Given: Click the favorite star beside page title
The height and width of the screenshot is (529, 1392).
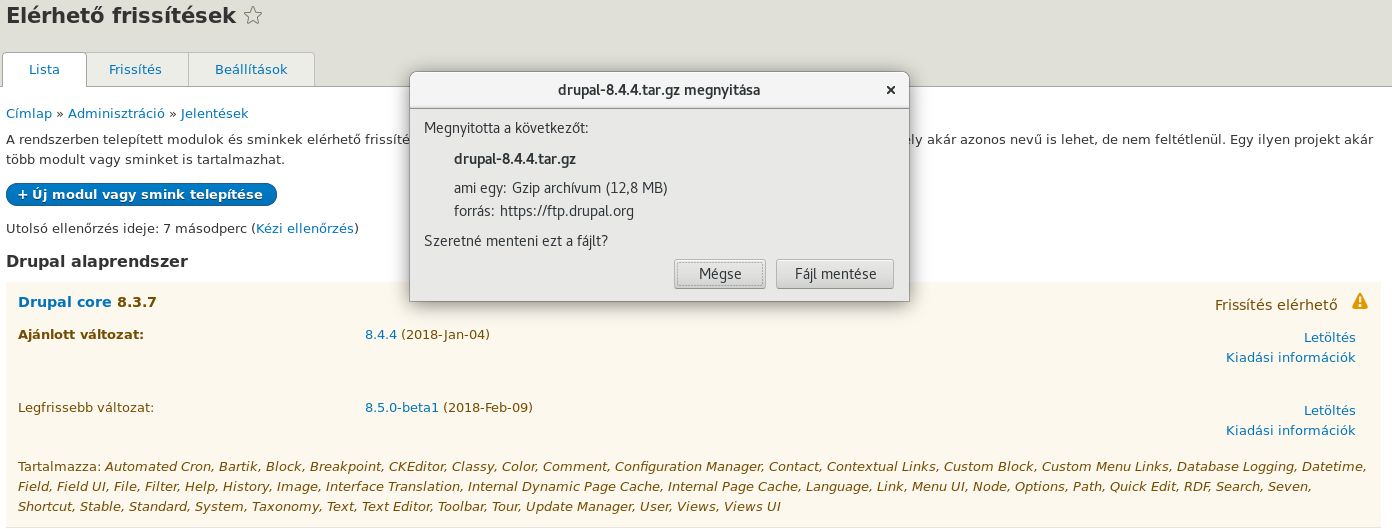Looking at the screenshot, I should point(254,15).
